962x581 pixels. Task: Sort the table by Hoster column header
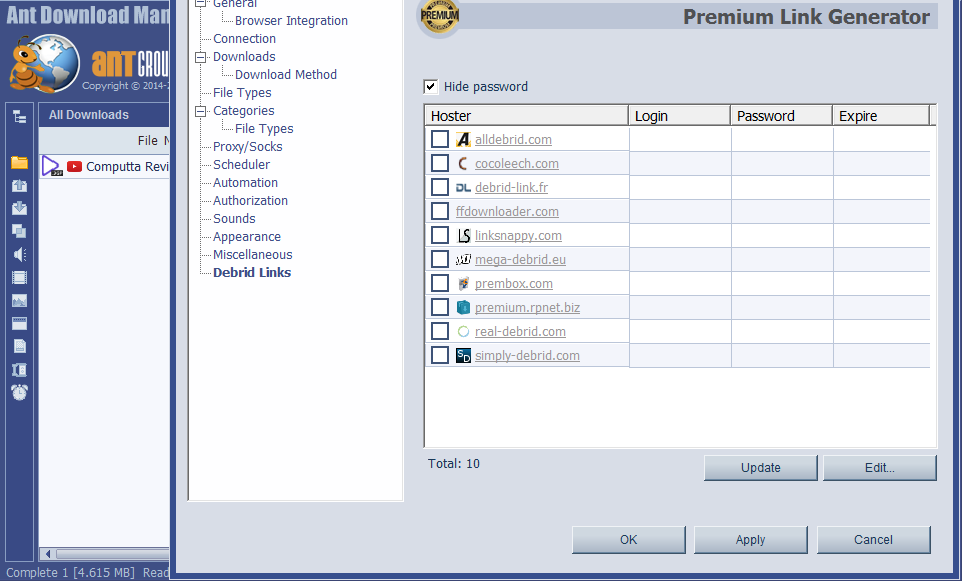click(x=526, y=116)
